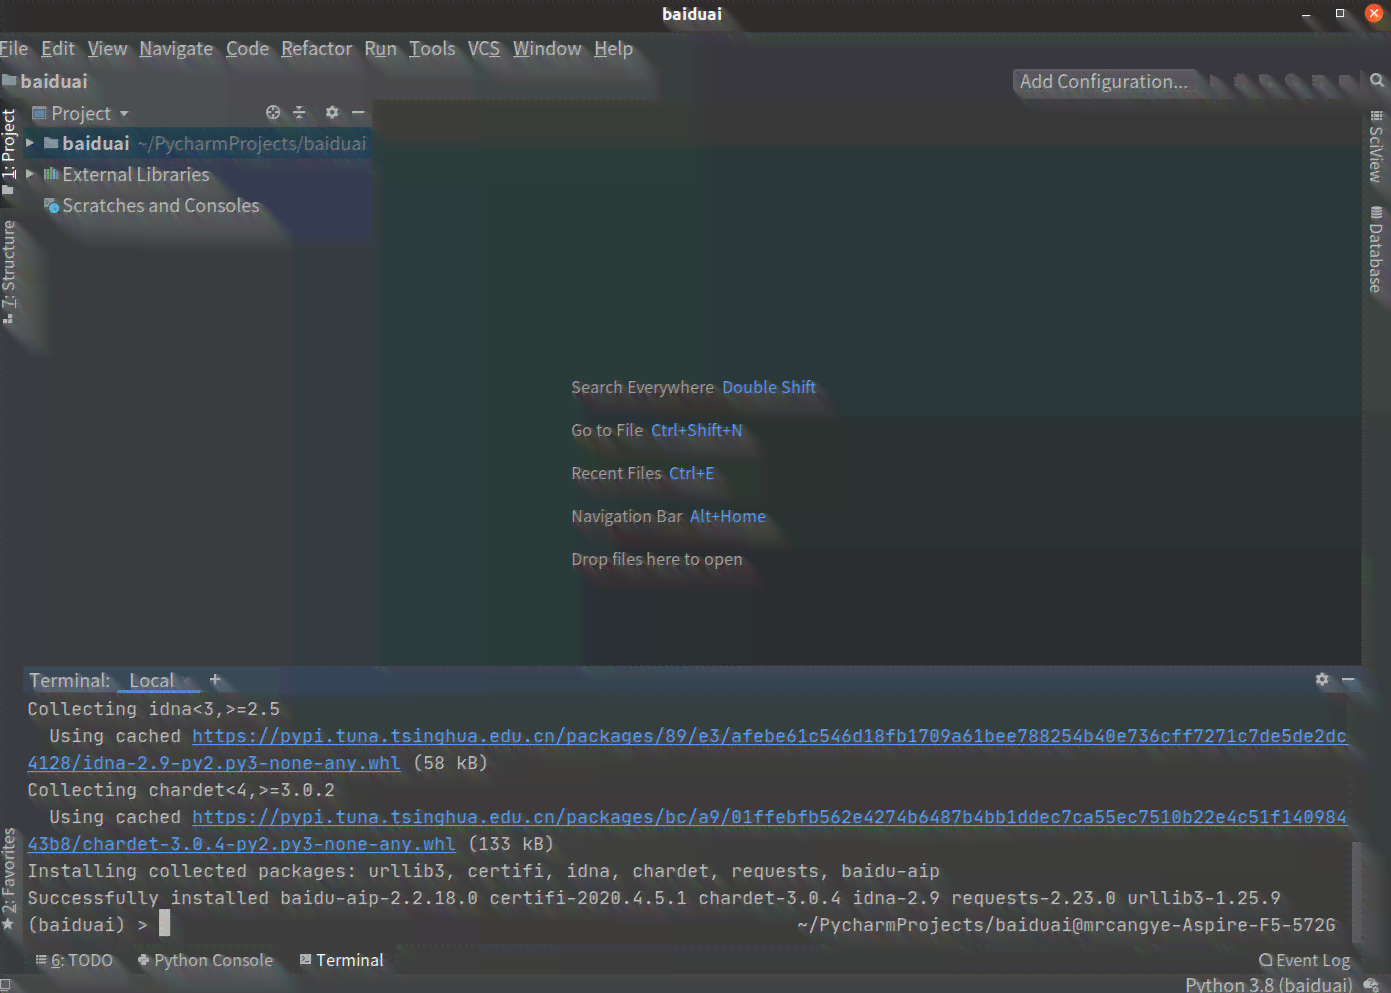
Task: Open the Project view dropdown
Action: coord(81,113)
